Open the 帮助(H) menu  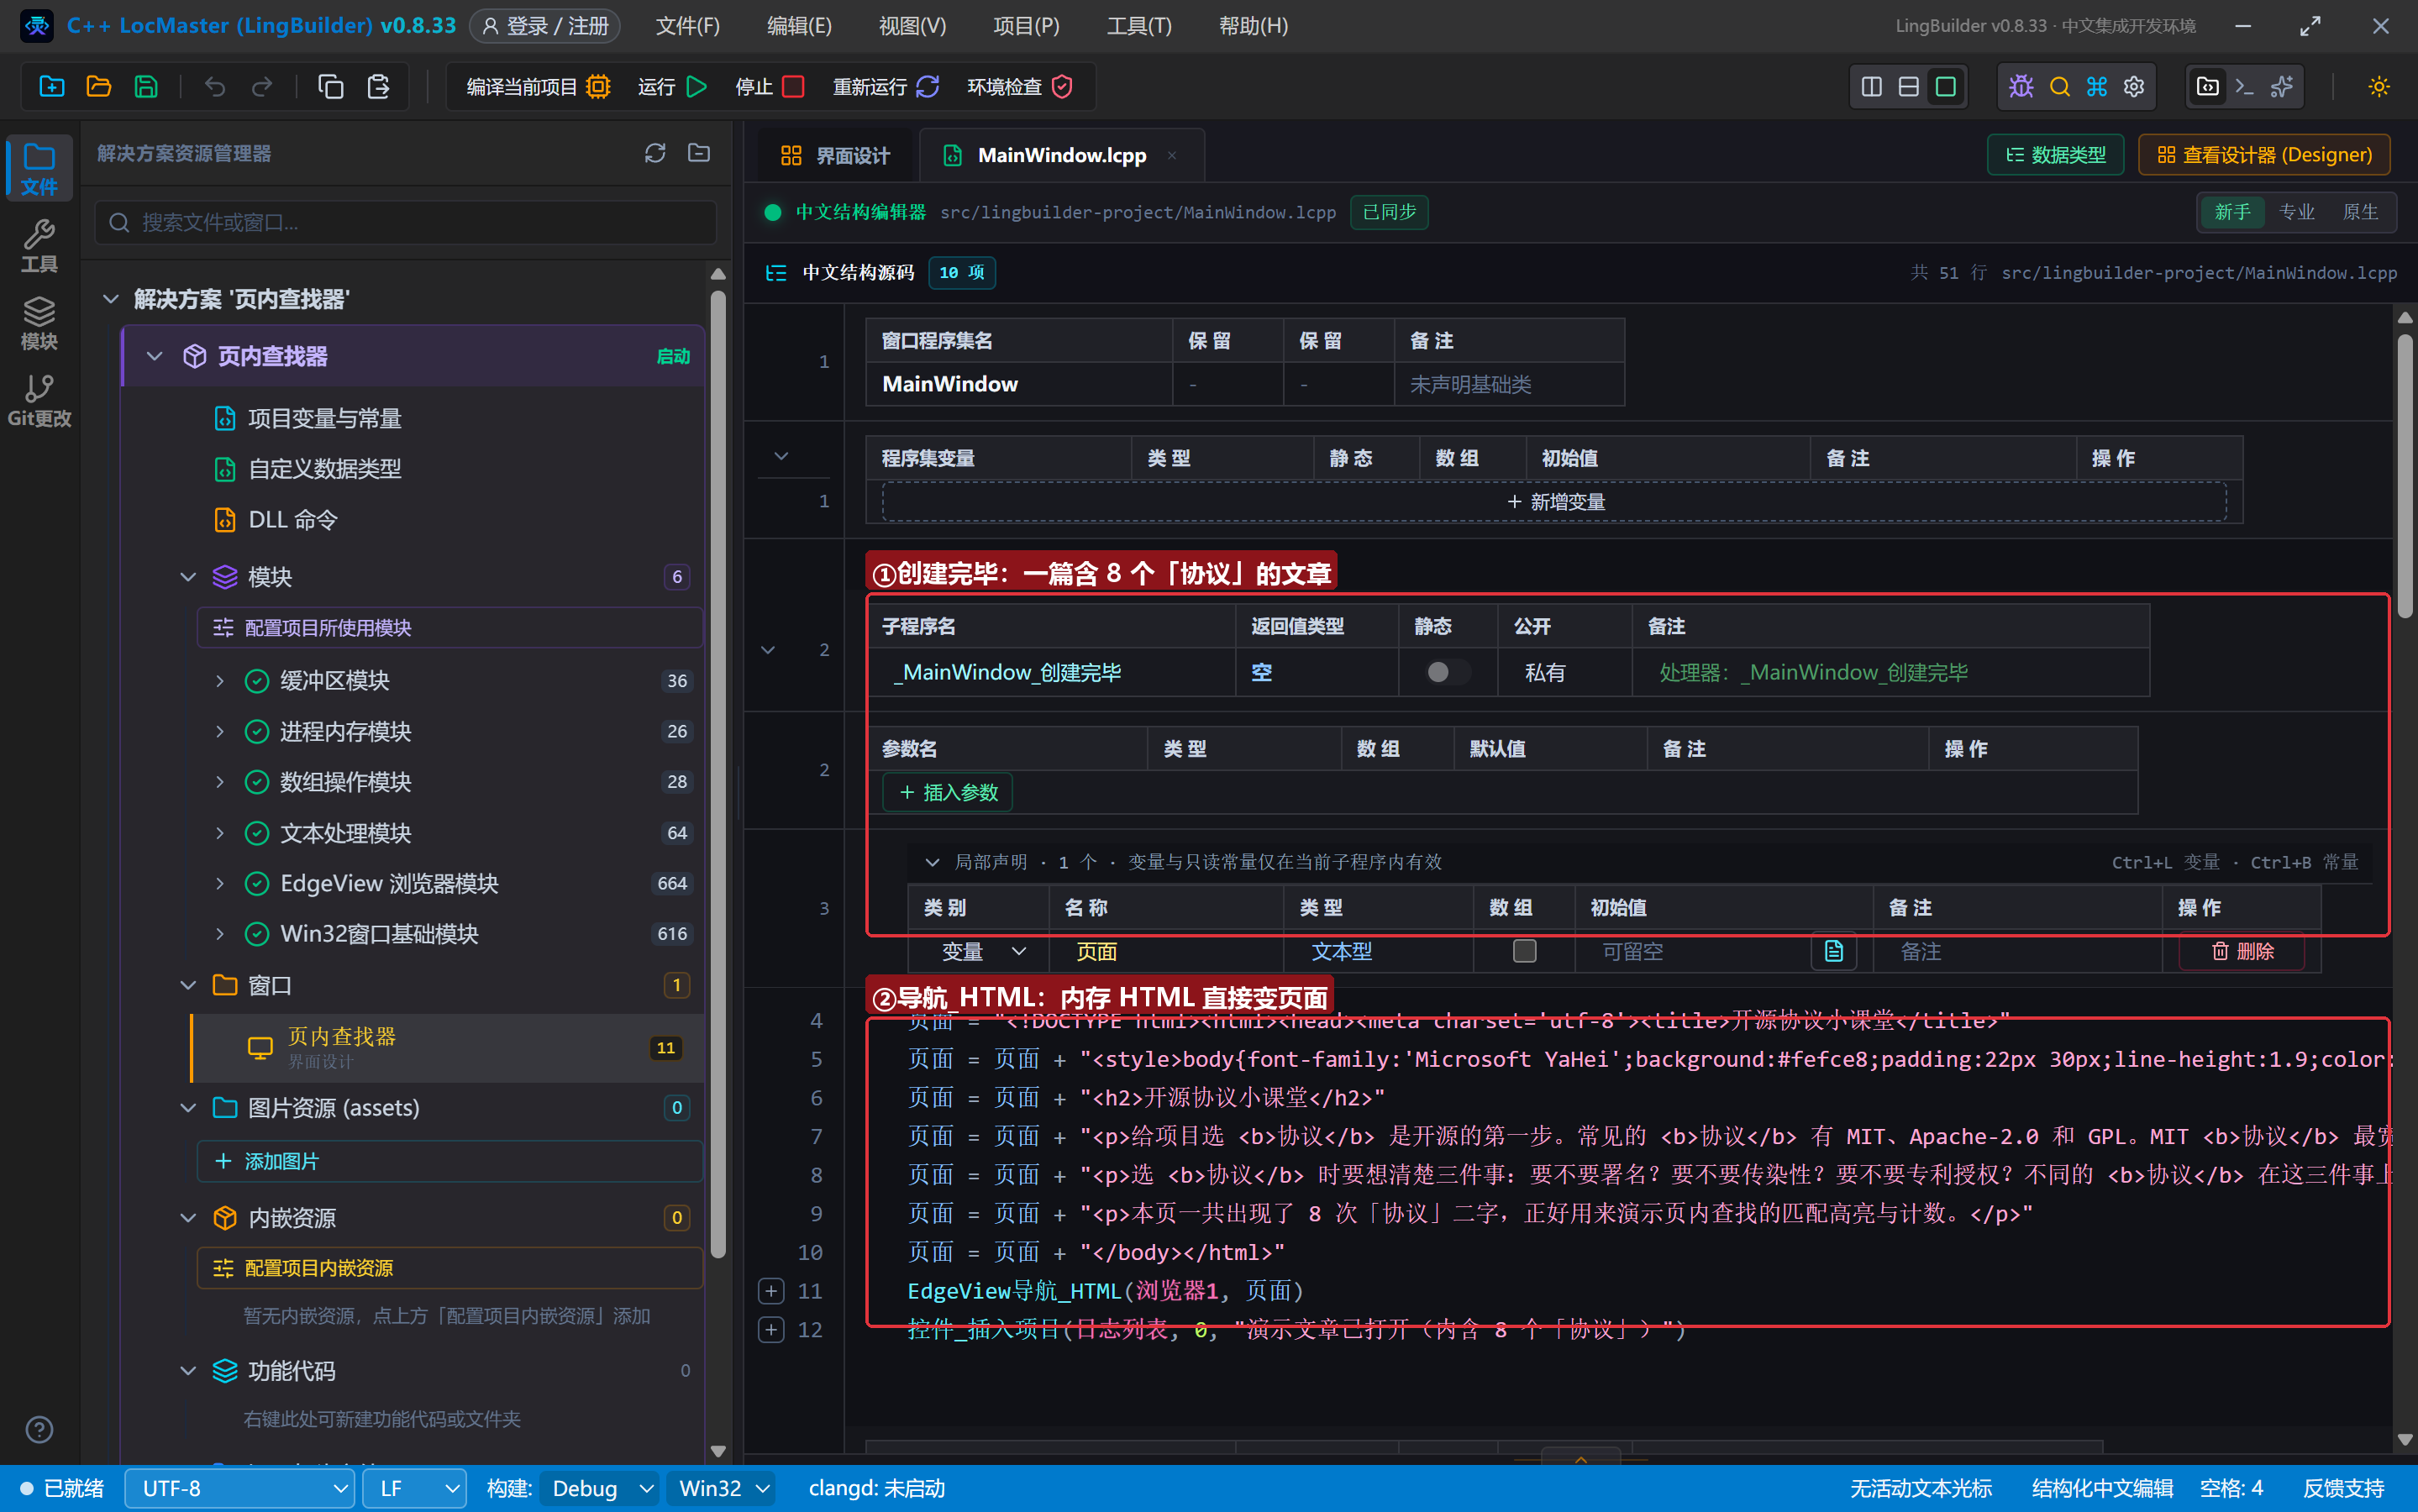tap(1253, 26)
